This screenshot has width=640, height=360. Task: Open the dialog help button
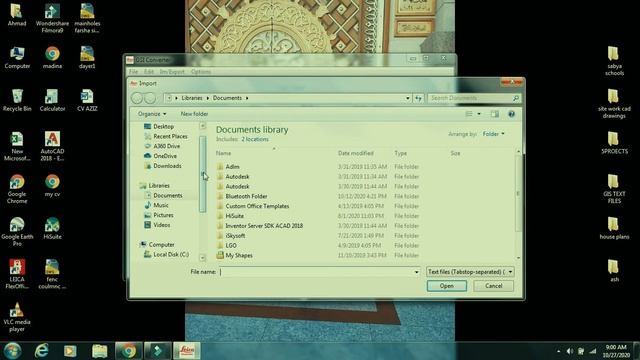[511, 114]
